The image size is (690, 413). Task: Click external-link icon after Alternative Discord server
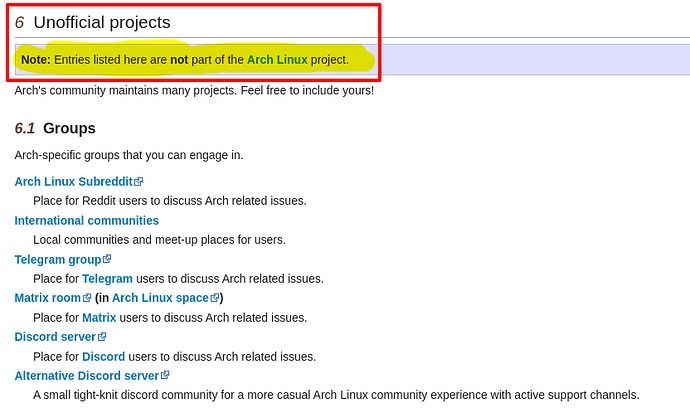[x=165, y=375]
